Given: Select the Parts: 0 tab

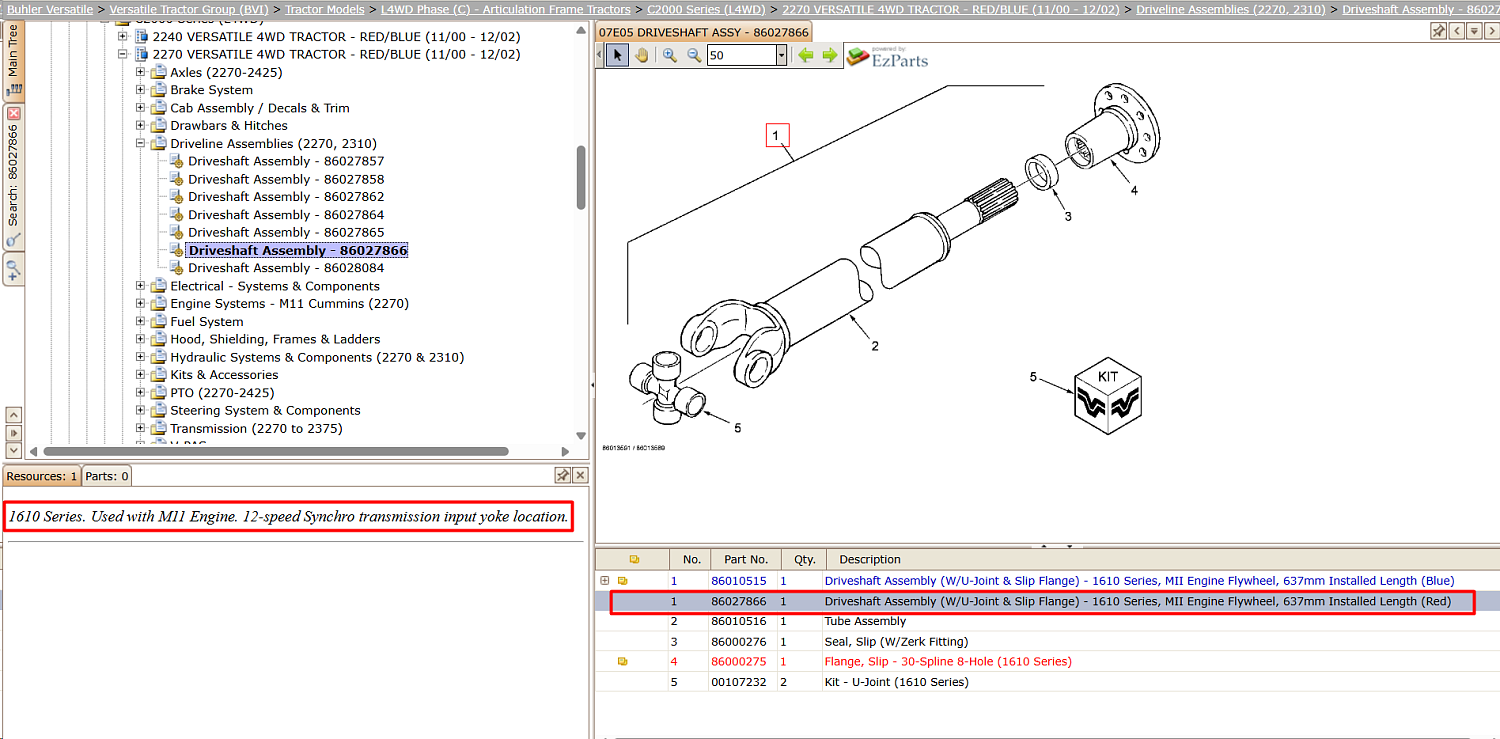Looking at the screenshot, I should point(106,476).
